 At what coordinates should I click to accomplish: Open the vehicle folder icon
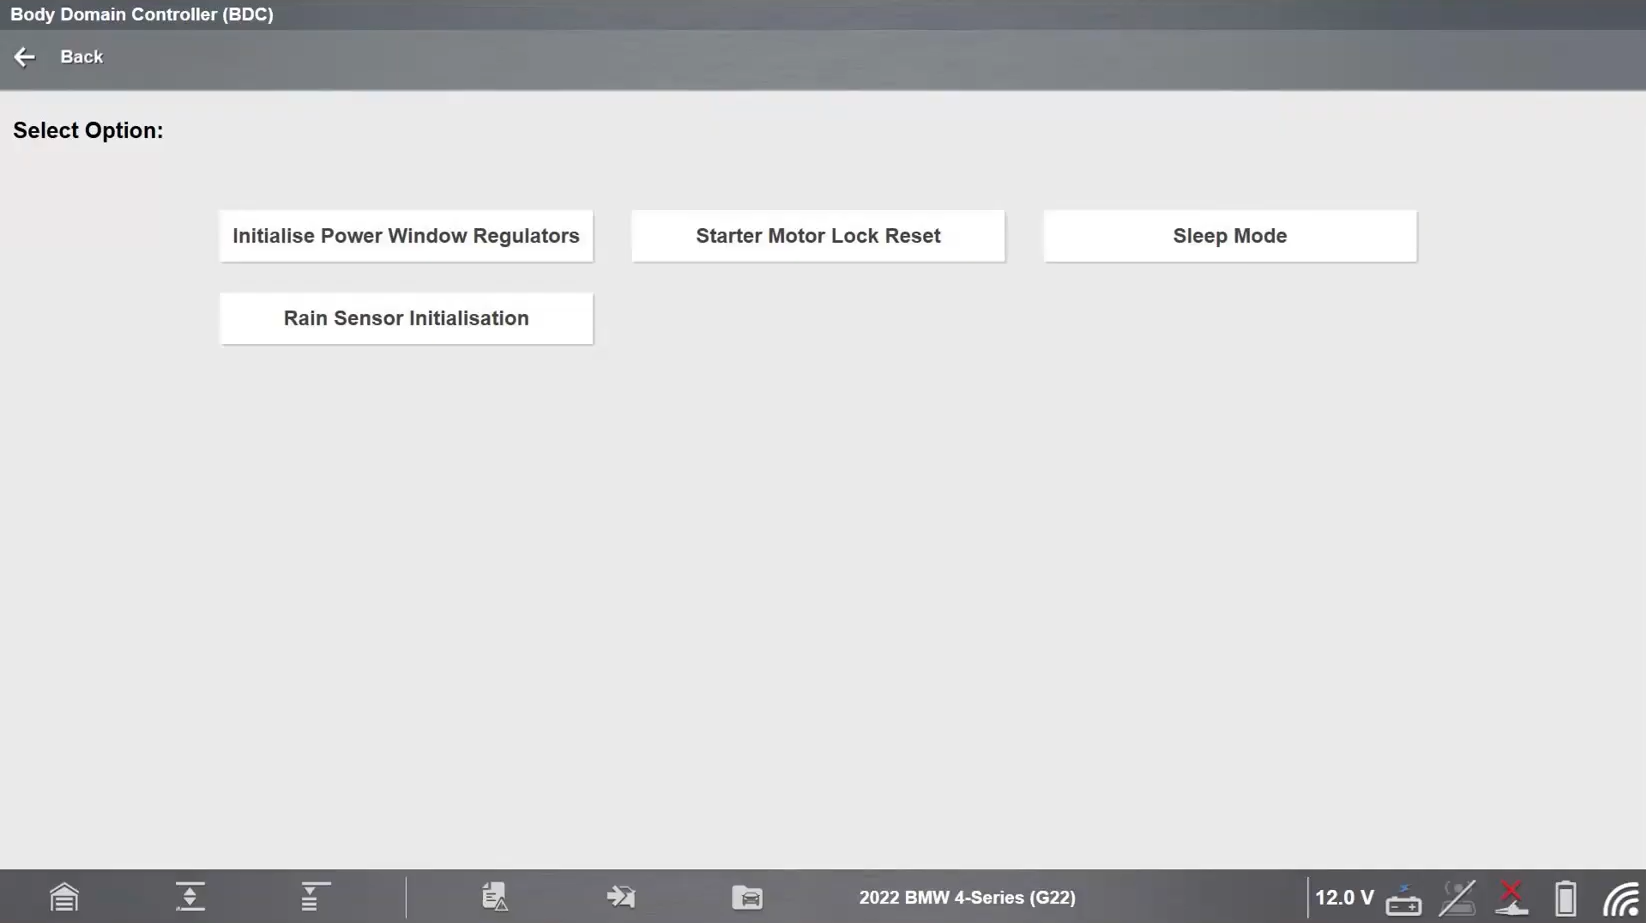pos(747,897)
